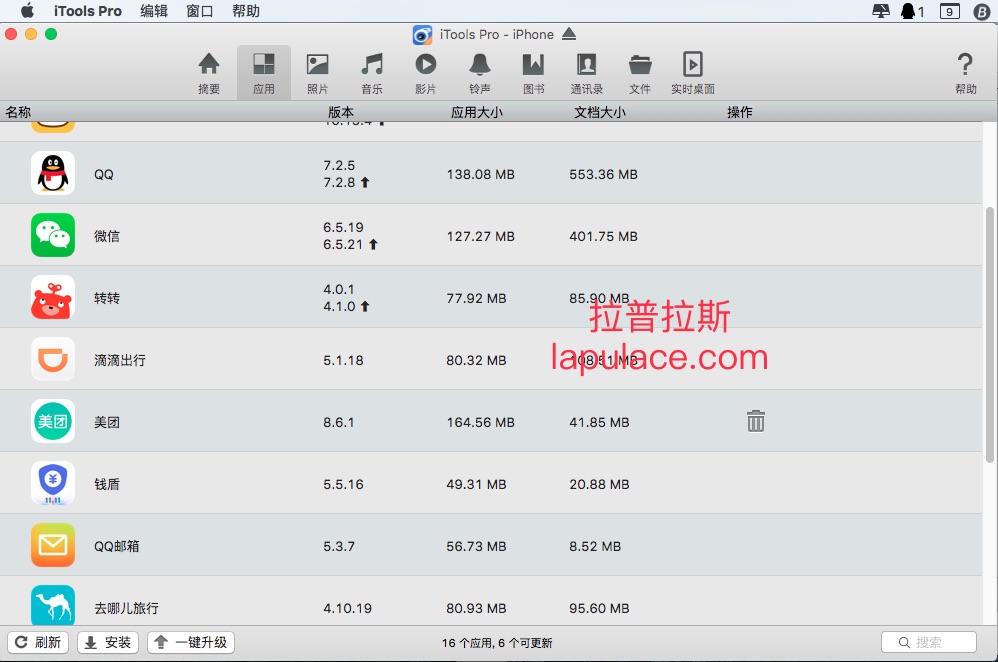Open the 窗口 menu

click(199, 11)
